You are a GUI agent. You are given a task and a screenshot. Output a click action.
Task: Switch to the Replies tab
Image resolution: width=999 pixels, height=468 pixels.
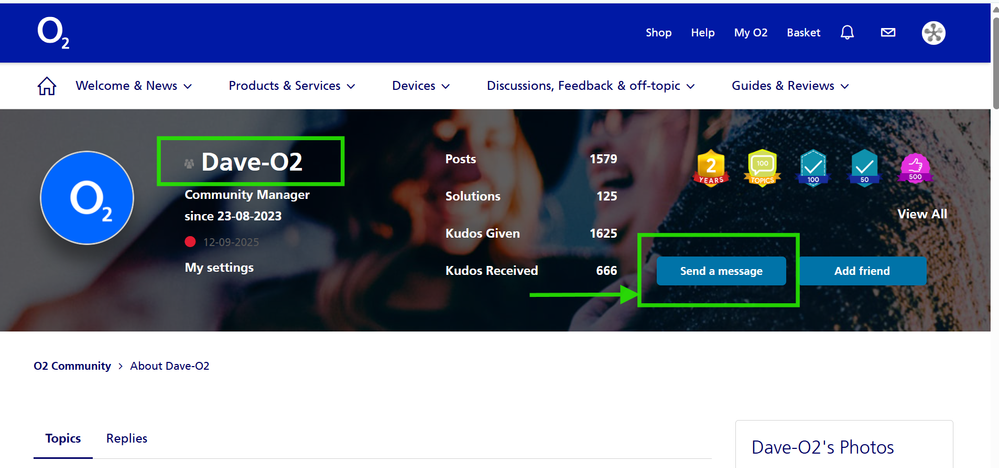pyautogui.click(x=127, y=439)
